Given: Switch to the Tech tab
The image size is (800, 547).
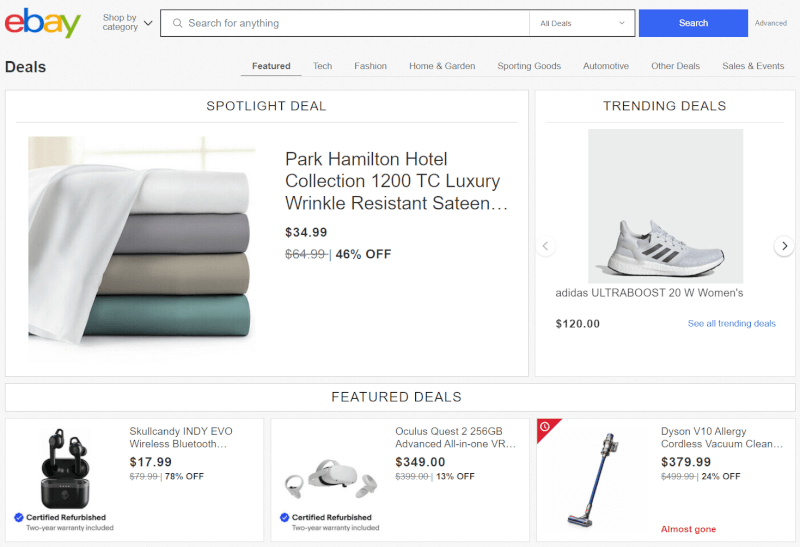Looking at the screenshot, I should (x=322, y=66).
